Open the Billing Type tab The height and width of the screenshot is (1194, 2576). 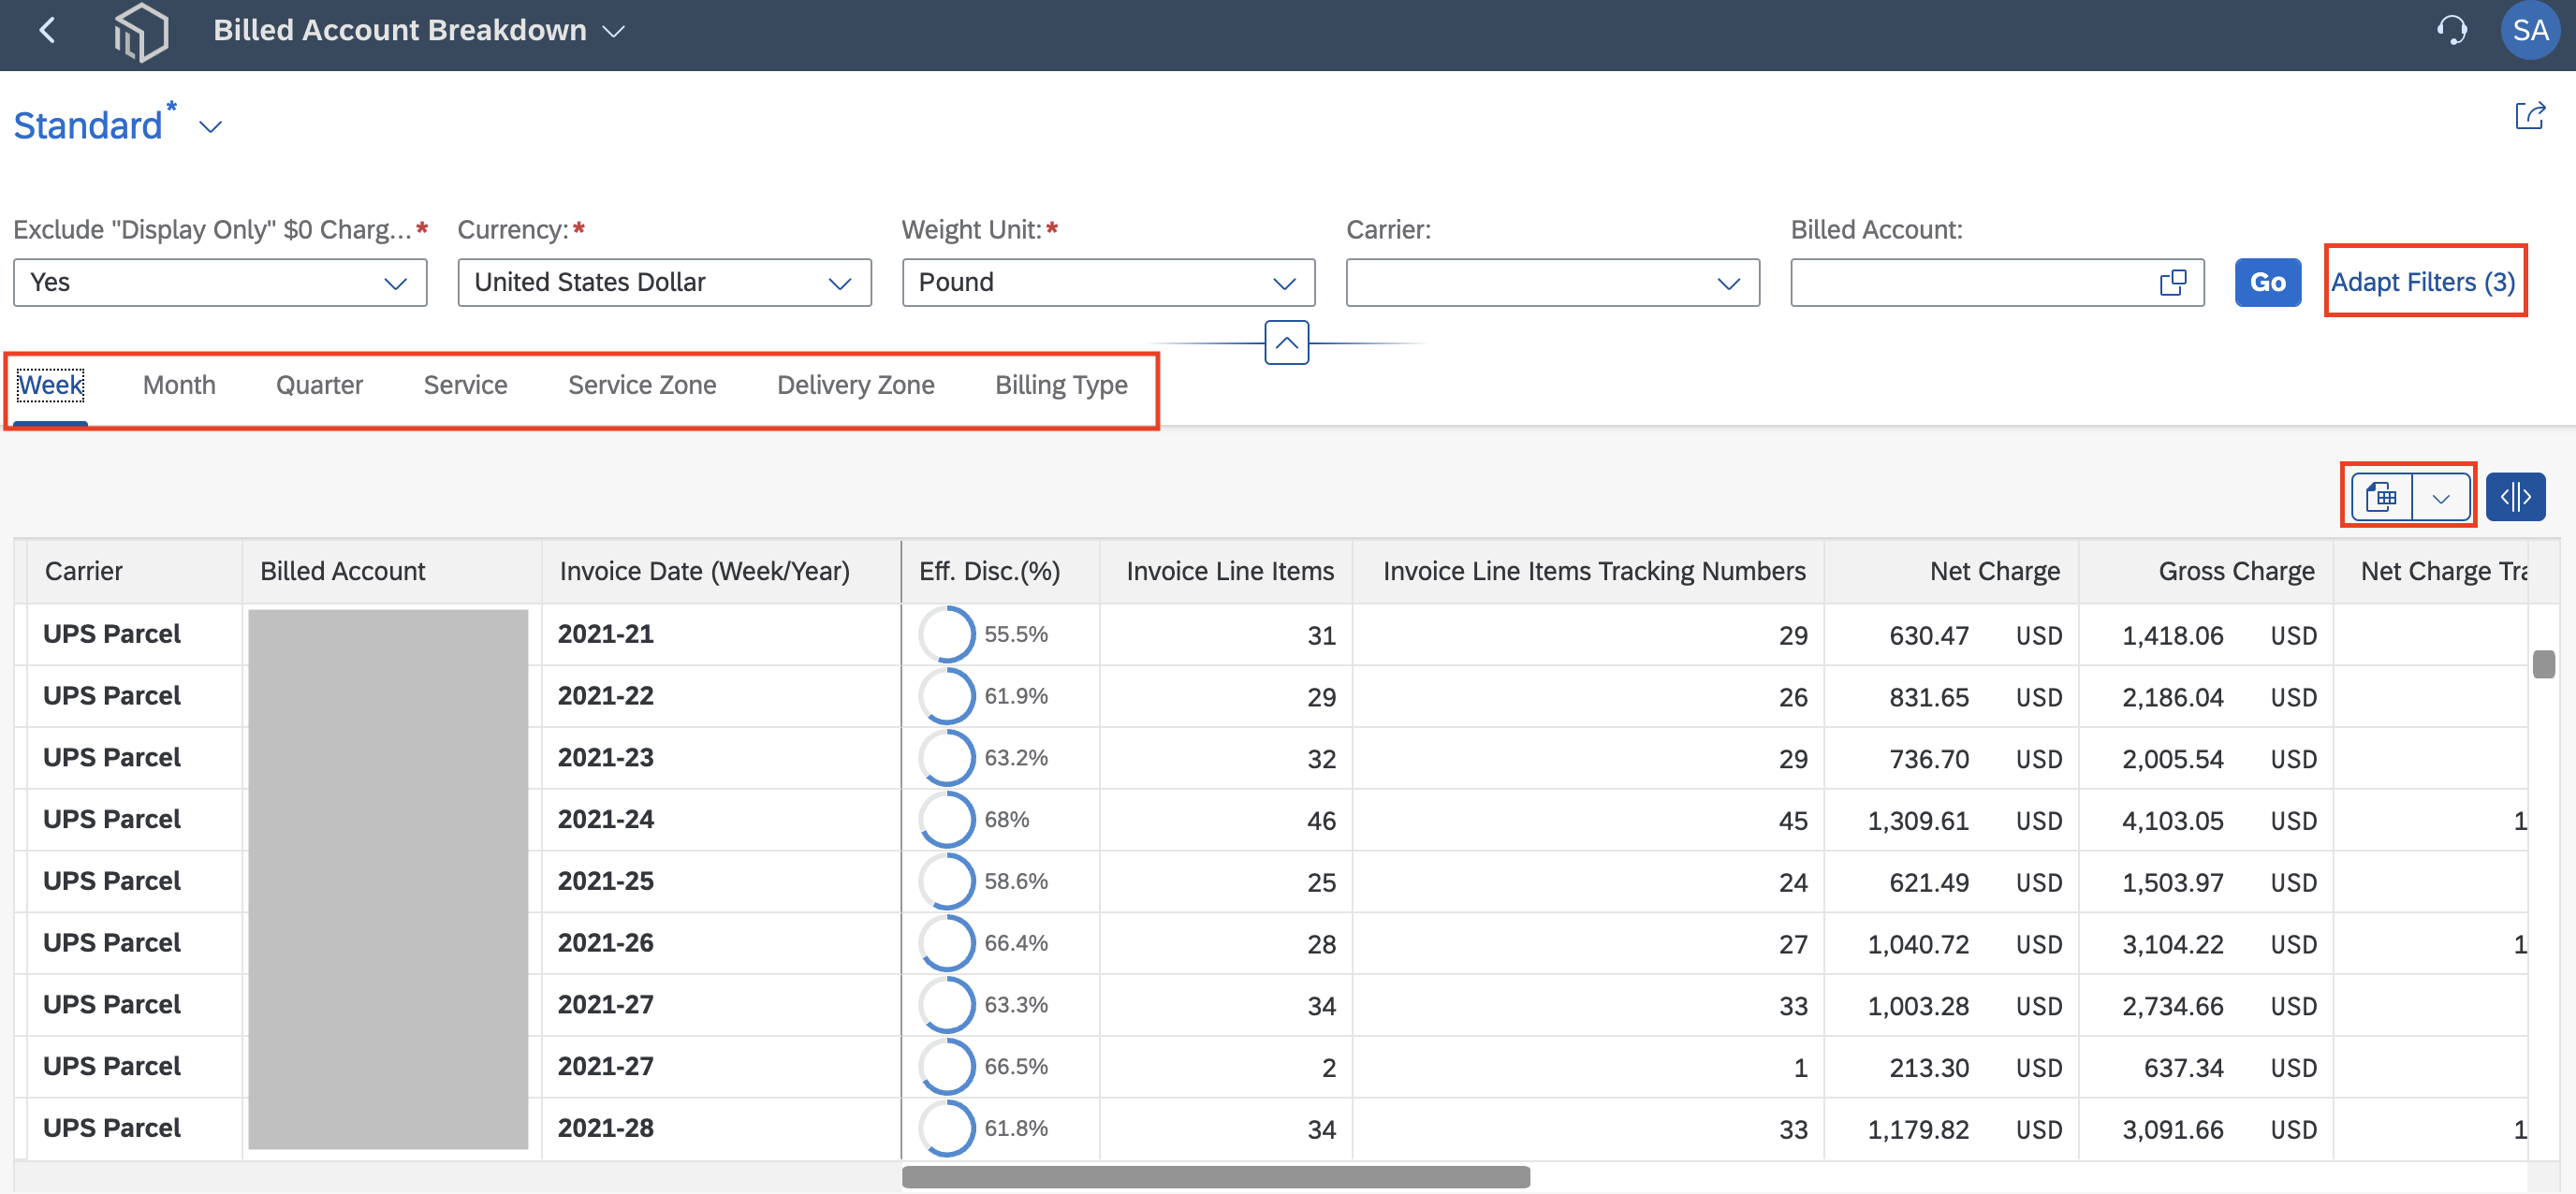1061,385
